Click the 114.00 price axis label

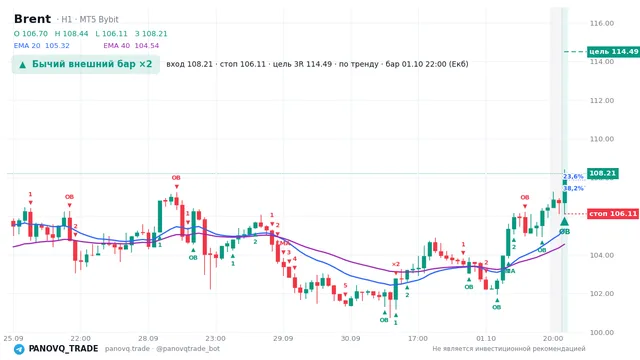[602, 62]
